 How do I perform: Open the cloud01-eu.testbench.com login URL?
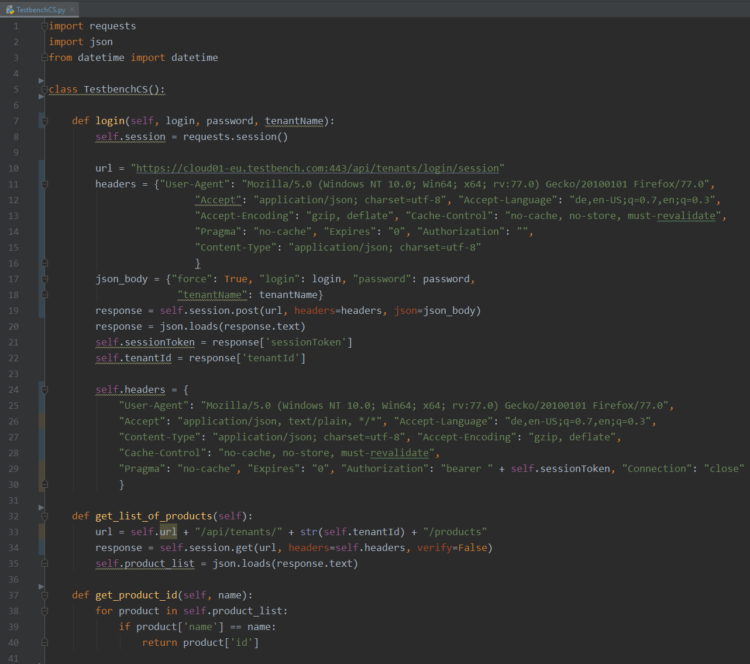[318, 168]
